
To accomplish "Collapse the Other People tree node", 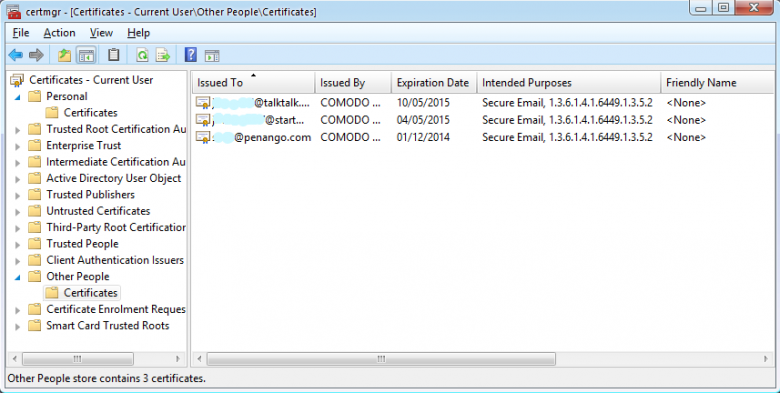I will point(18,277).
